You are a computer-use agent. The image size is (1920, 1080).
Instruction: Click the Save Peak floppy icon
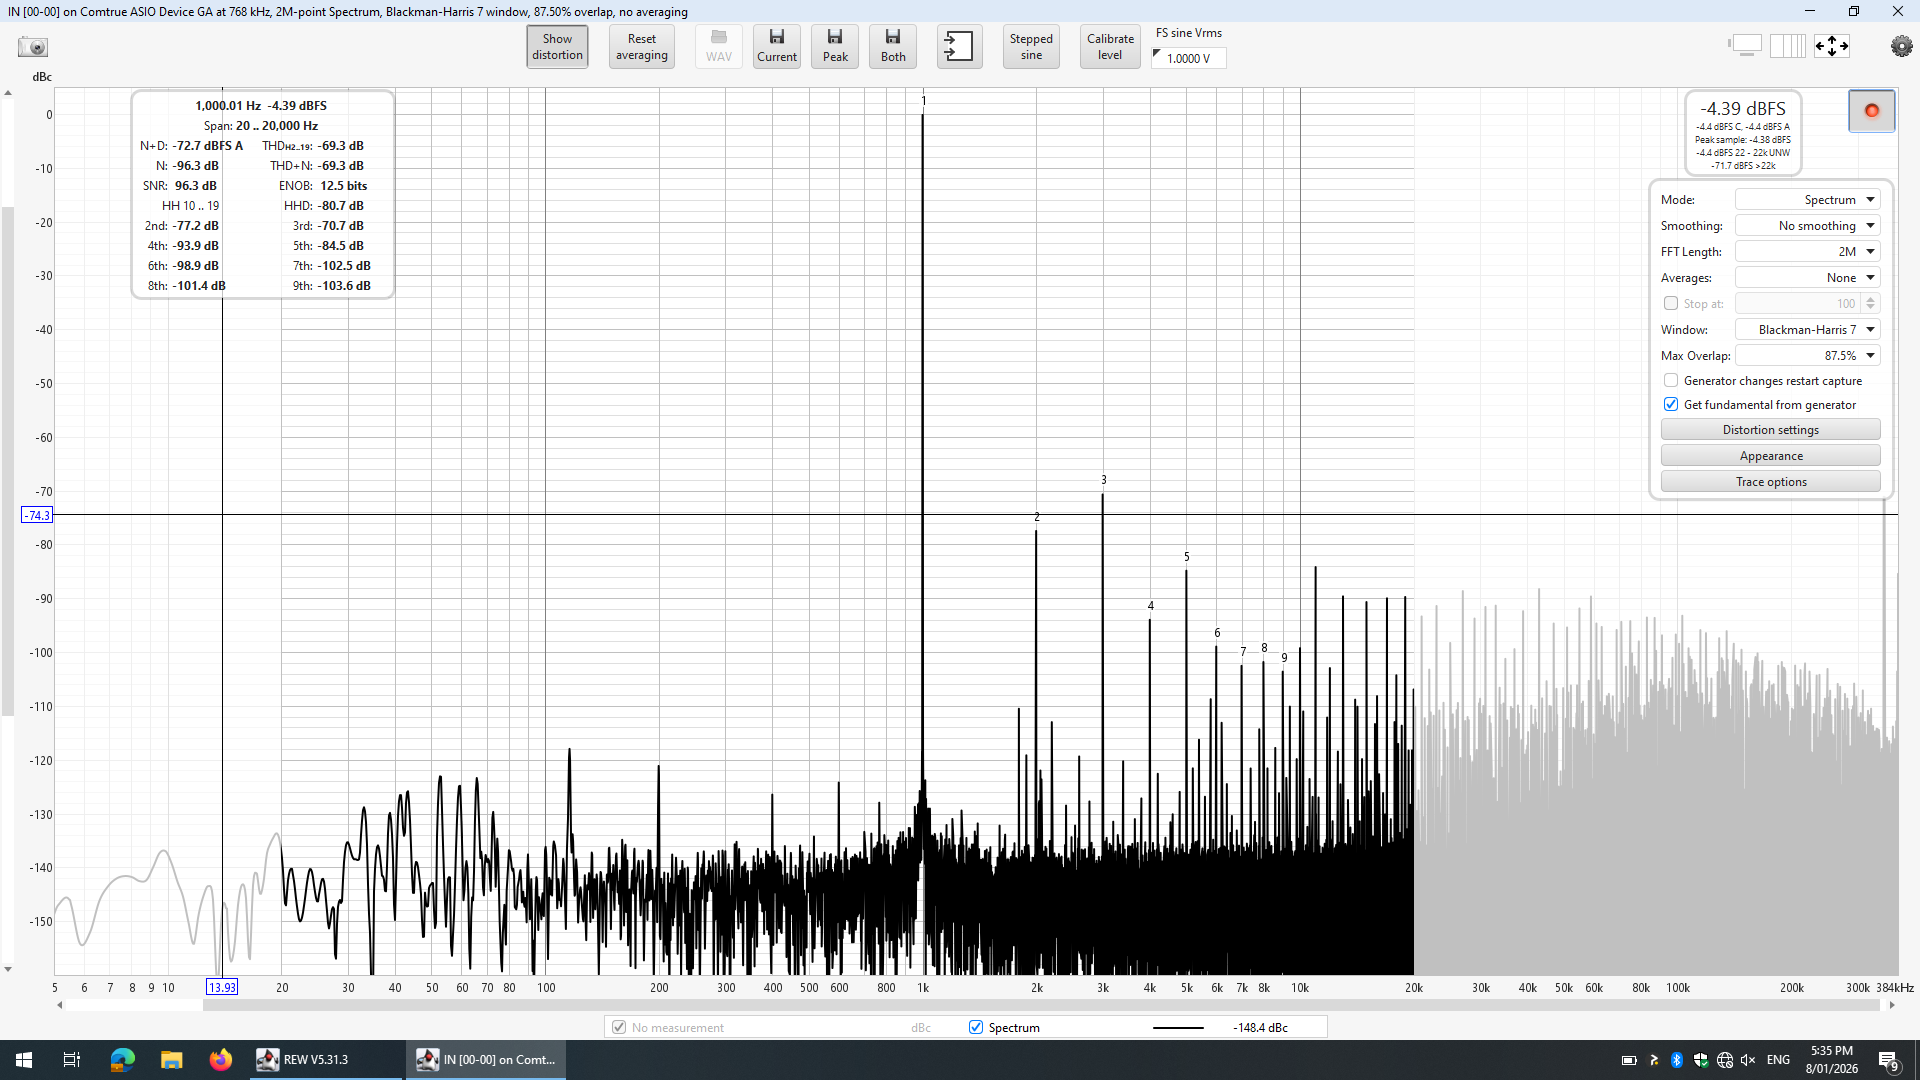point(835,46)
